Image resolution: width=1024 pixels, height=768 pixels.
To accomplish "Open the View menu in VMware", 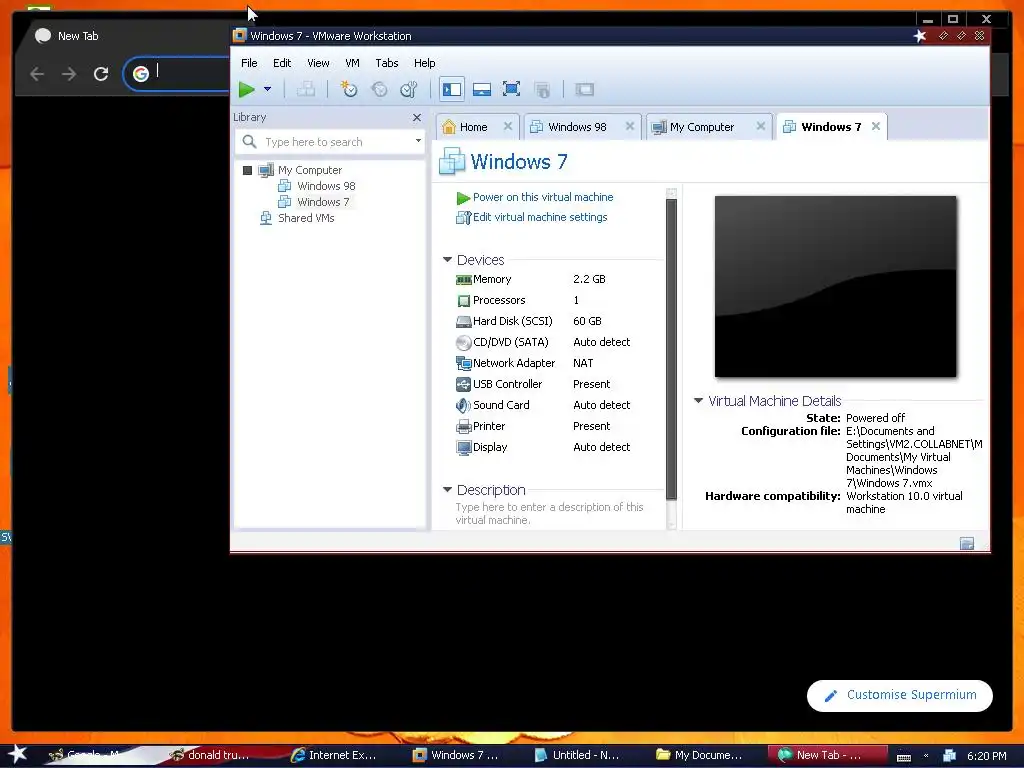I will pyautogui.click(x=318, y=63).
